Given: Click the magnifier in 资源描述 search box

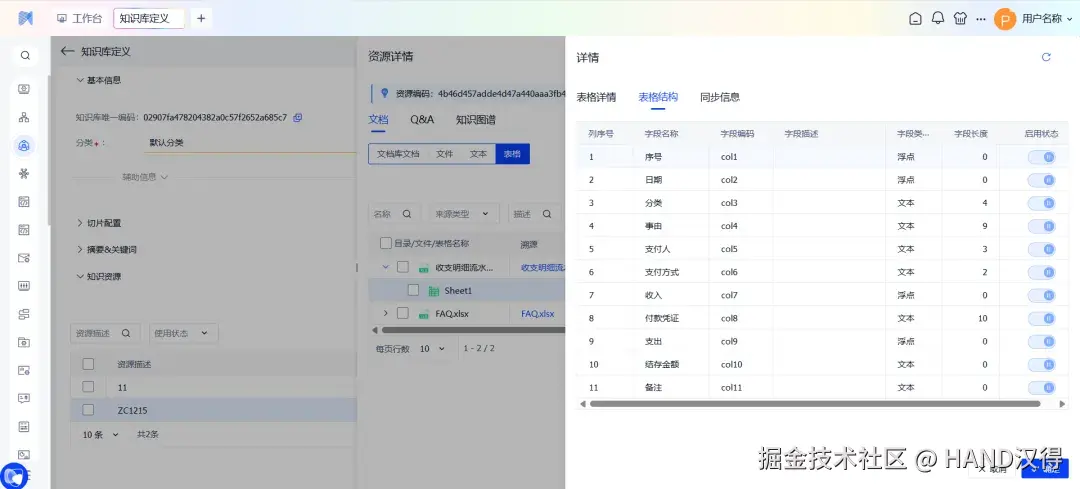Looking at the screenshot, I should 126,333.
